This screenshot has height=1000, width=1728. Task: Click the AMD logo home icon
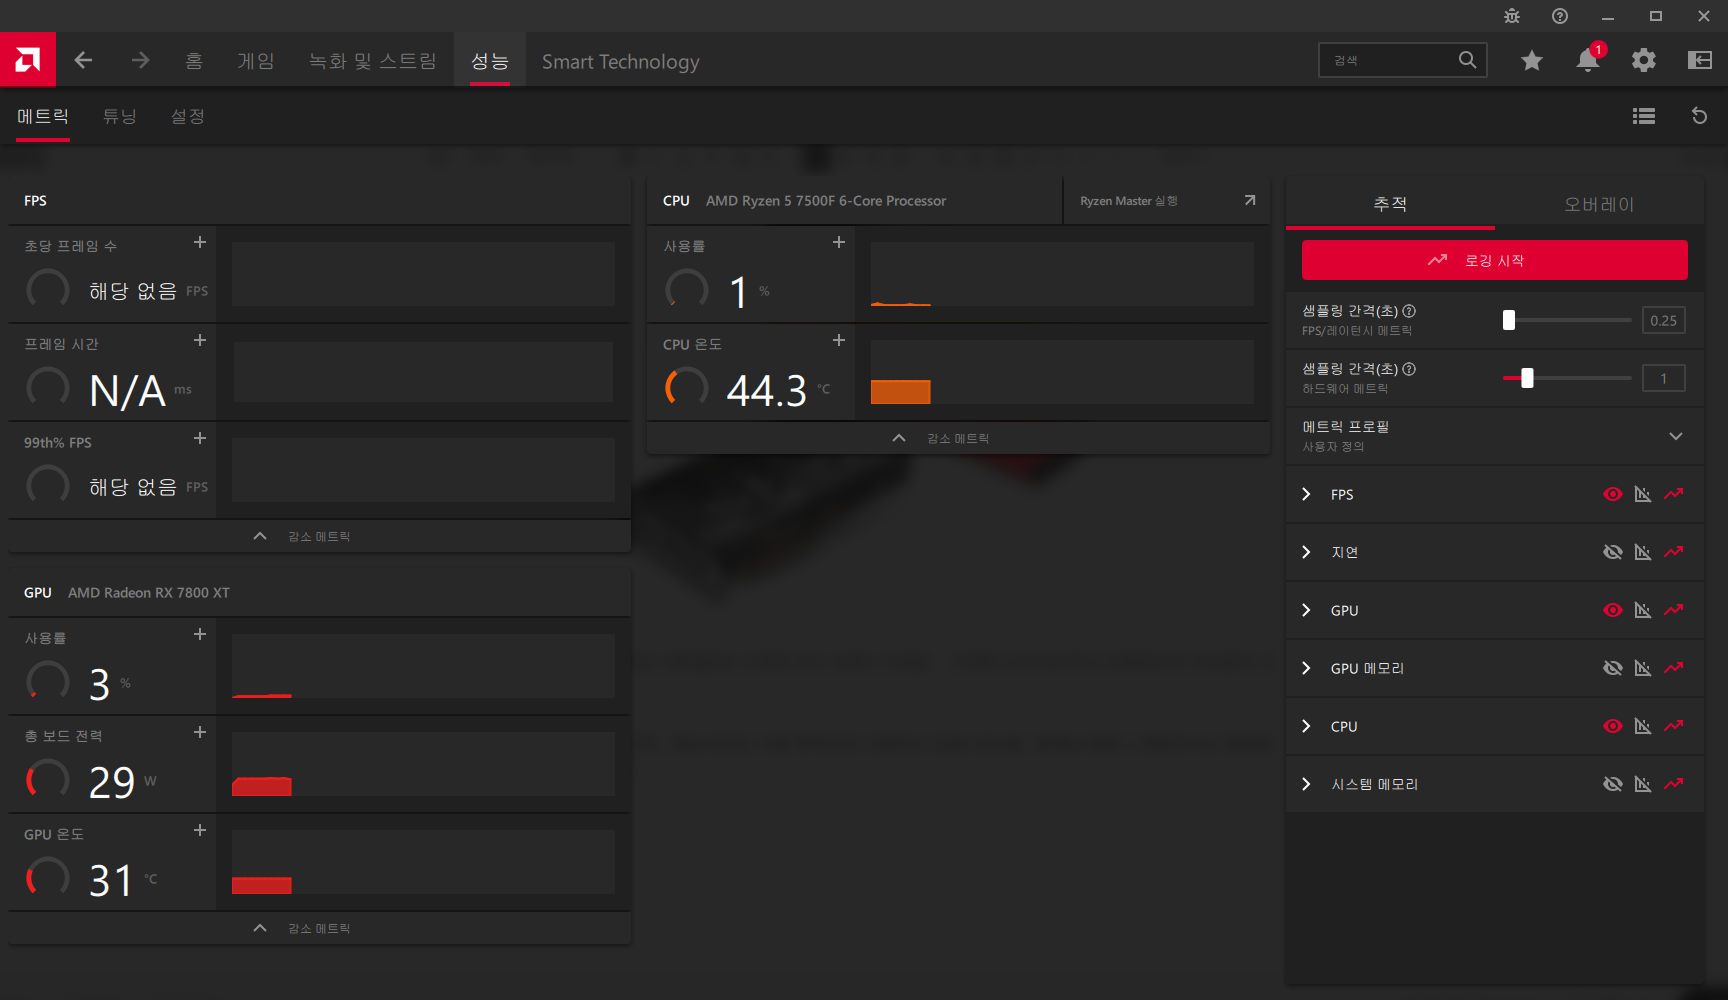28,60
